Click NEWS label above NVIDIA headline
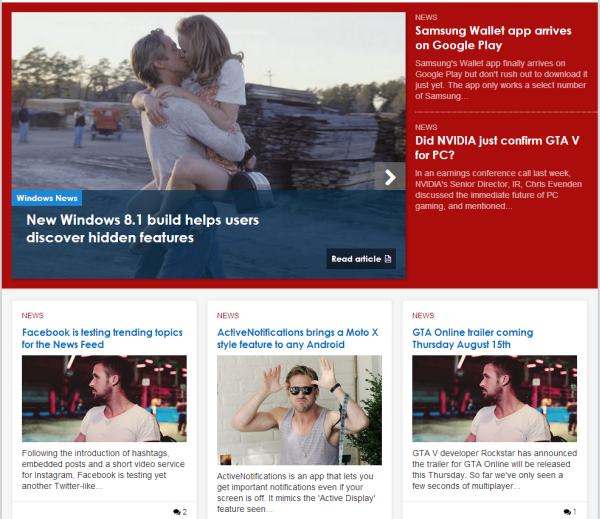The width and height of the screenshot is (600, 519). [x=426, y=127]
